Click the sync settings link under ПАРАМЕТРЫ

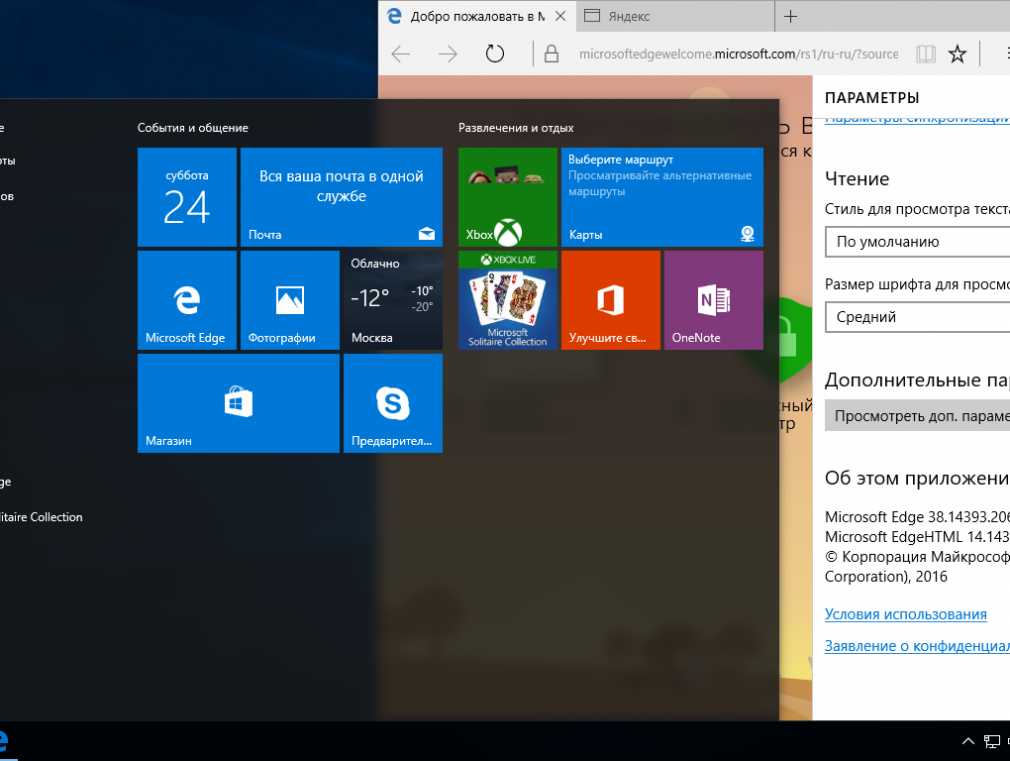coord(917,118)
